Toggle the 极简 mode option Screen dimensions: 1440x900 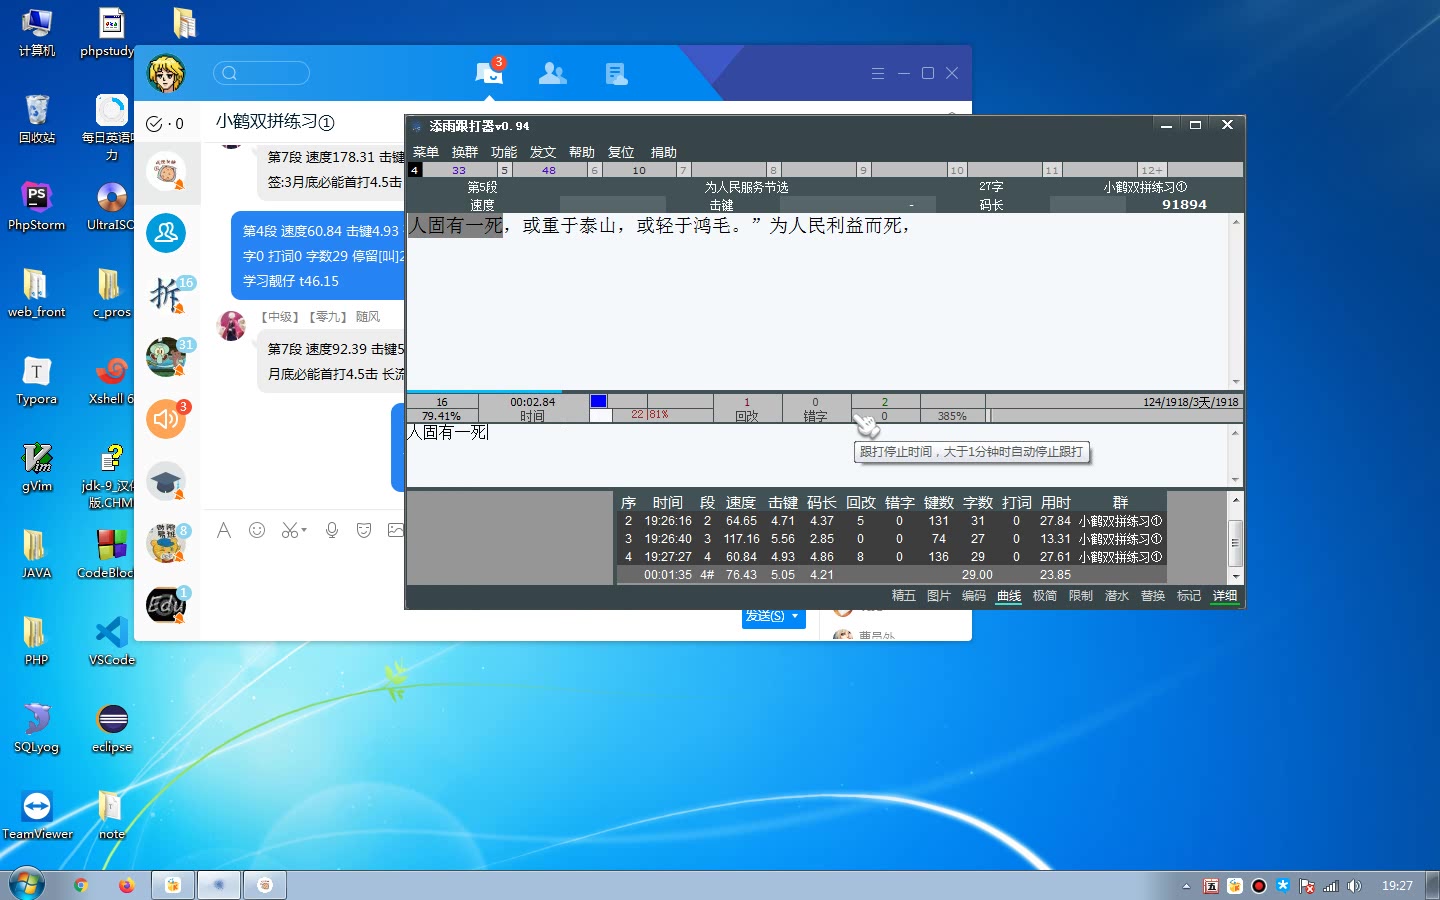click(1045, 596)
